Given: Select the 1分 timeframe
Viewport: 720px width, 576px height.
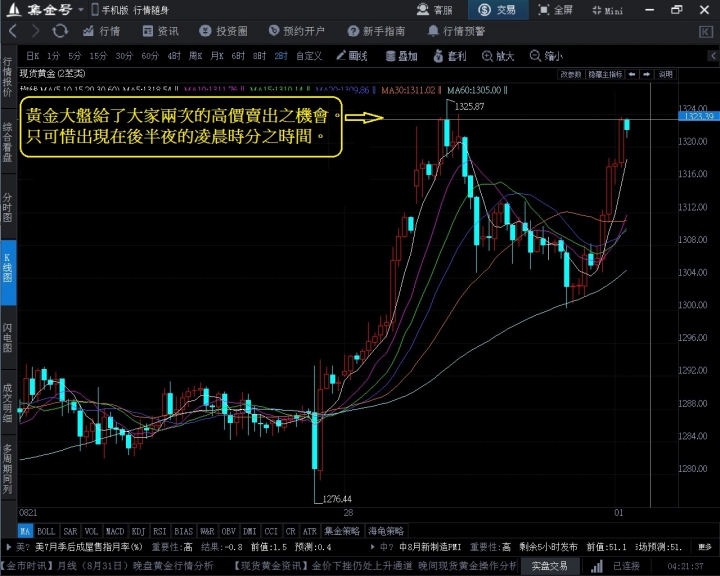Looking at the screenshot, I should coord(53,56).
